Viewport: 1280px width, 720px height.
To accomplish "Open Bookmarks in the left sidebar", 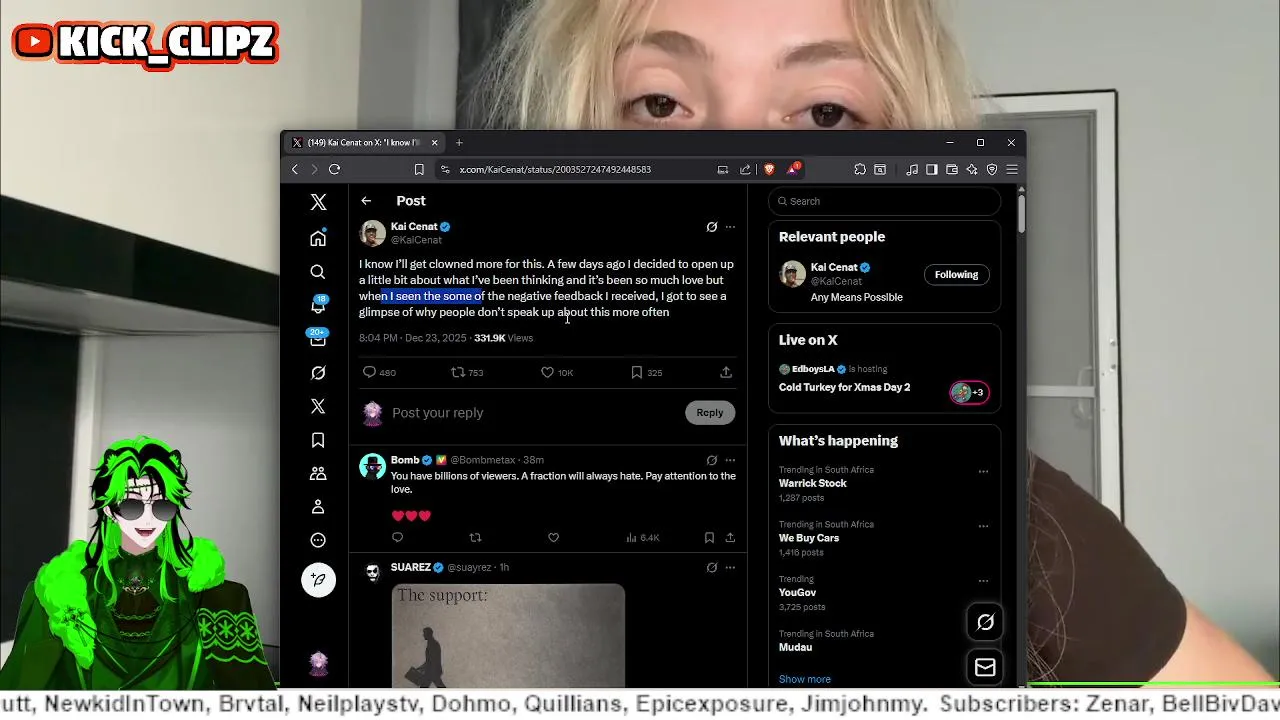I will [318, 440].
